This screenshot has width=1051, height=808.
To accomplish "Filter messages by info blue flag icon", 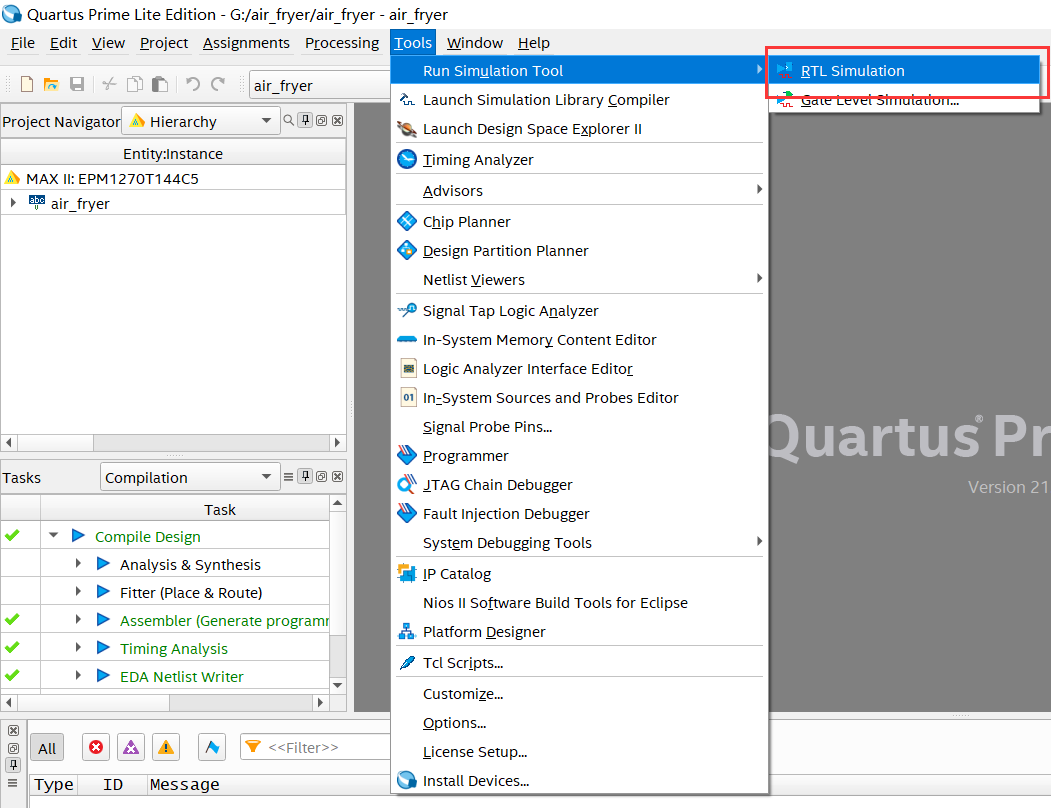I will (212, 747).
